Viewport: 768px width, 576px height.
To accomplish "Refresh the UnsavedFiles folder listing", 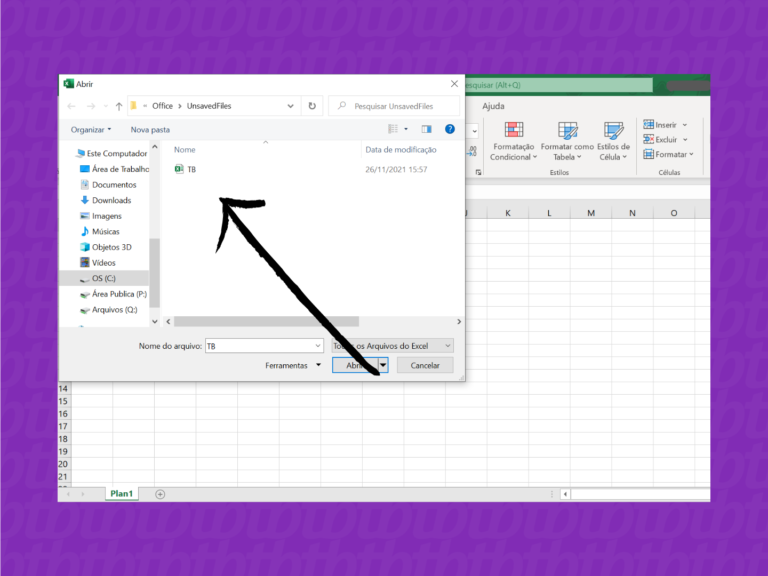I will 312,106.
